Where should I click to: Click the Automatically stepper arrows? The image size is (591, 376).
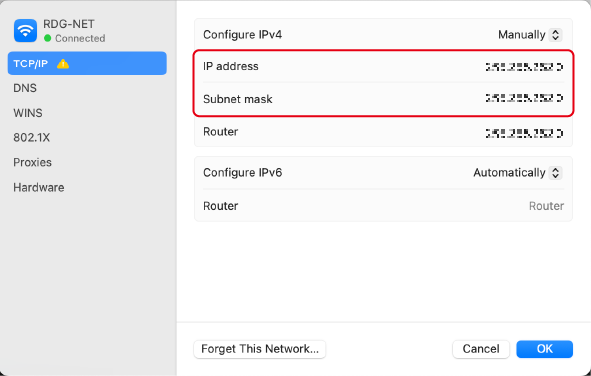click(x=555, y=173)
